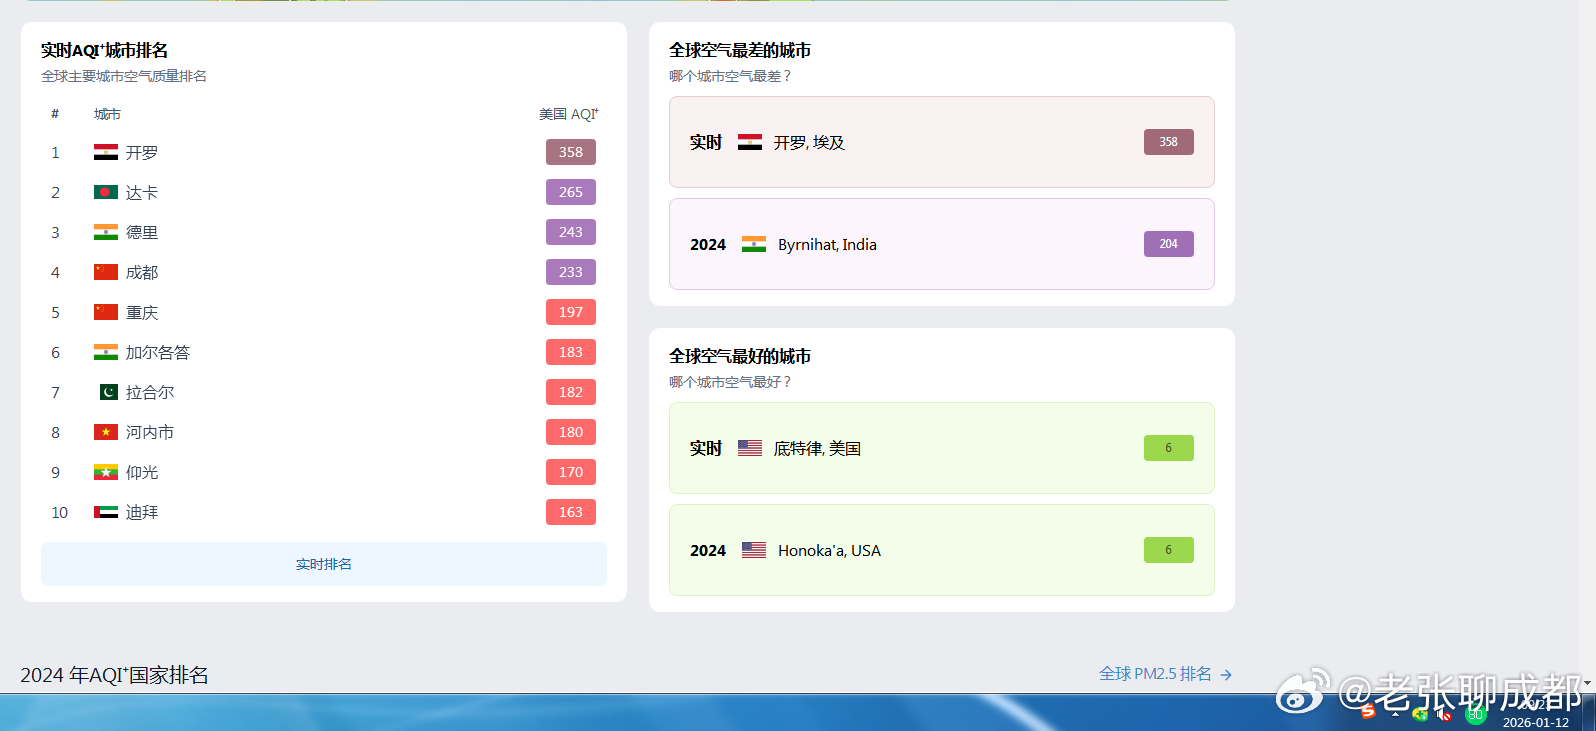Select 拉合尔 in the city ranking list
The image size is (1596, 731).
click(150, 392)
